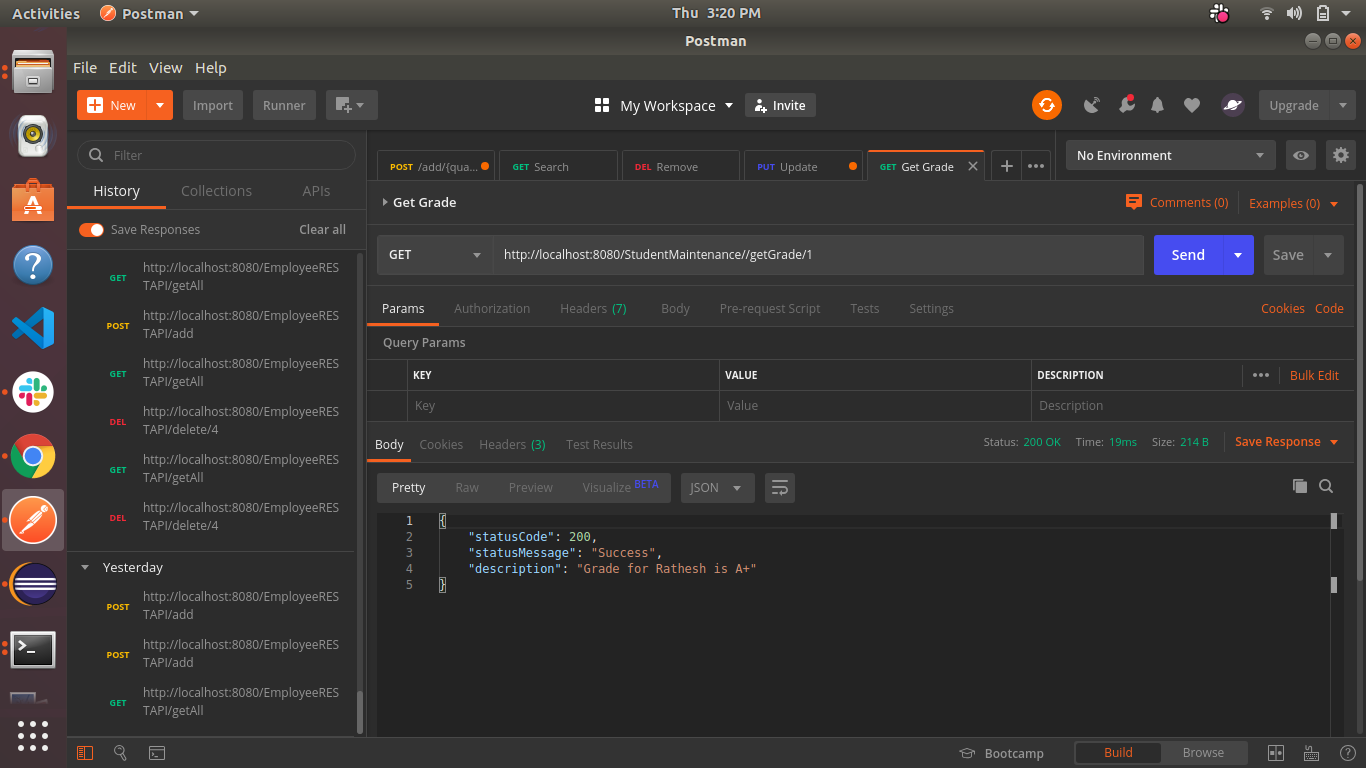Show response Headers (3) tab
Screen dimensions: 1366x768
pos(512,444)
